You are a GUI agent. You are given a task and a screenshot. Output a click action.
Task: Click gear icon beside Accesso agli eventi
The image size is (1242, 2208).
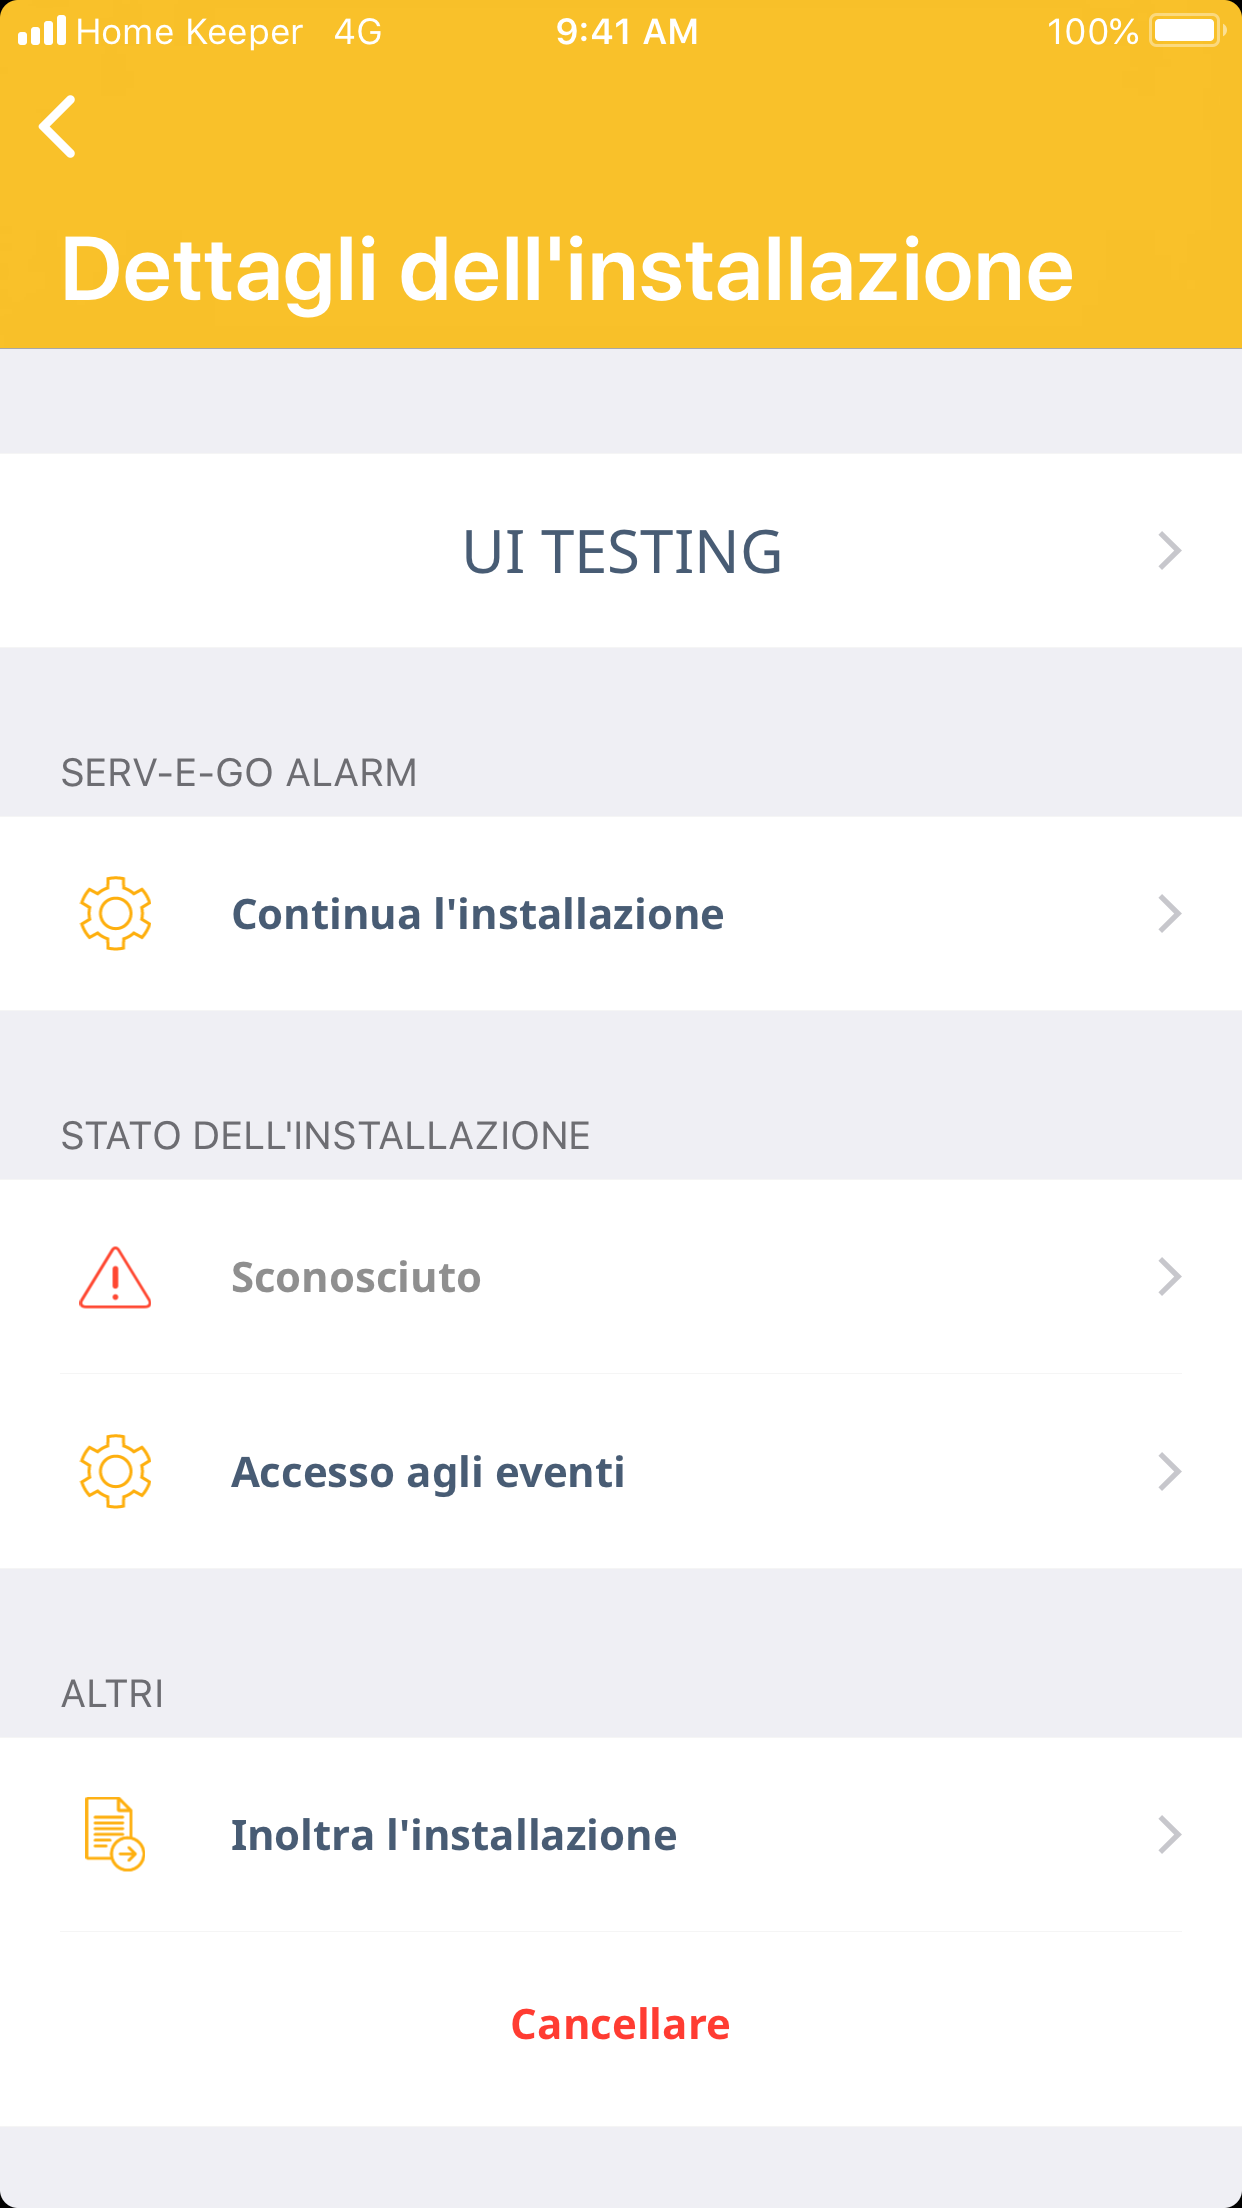[115, 1471]
